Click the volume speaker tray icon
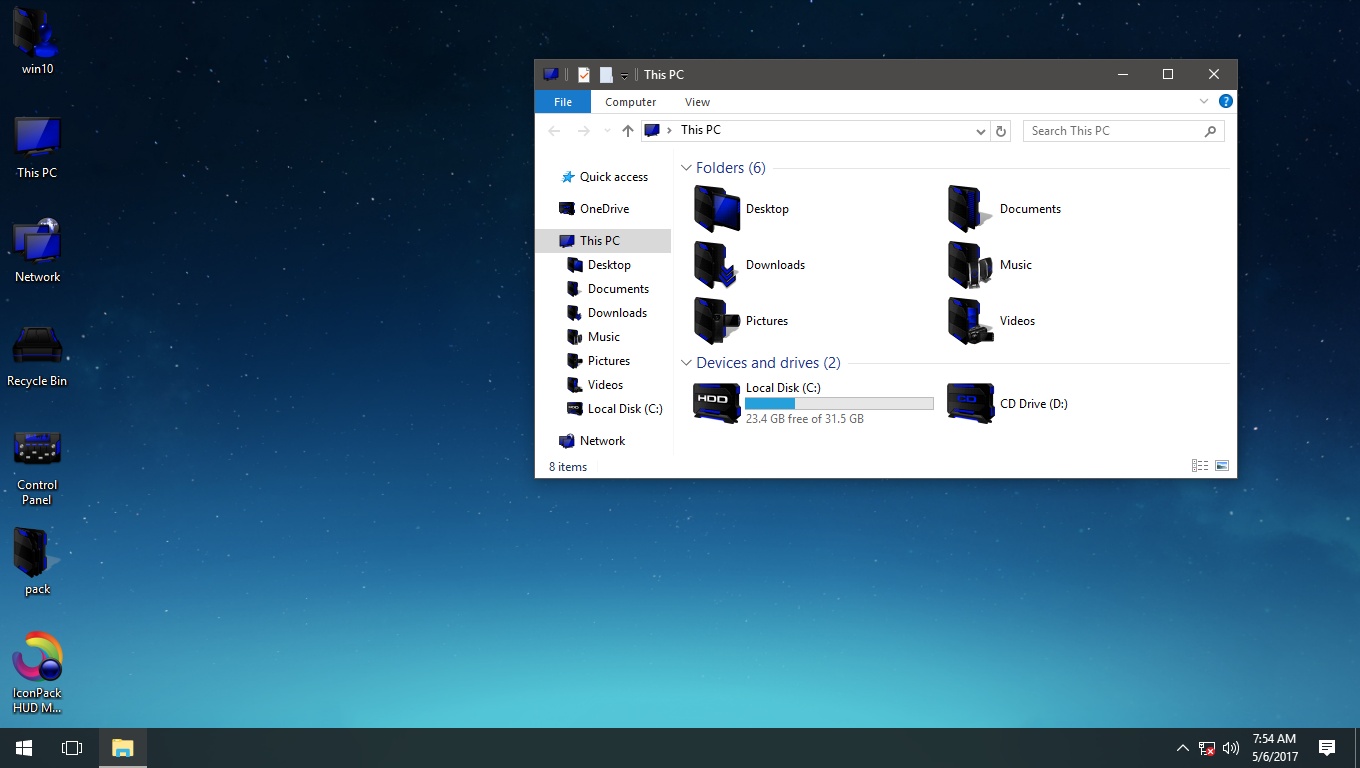Screen dimensions: 1360x768 [1231, 748]
